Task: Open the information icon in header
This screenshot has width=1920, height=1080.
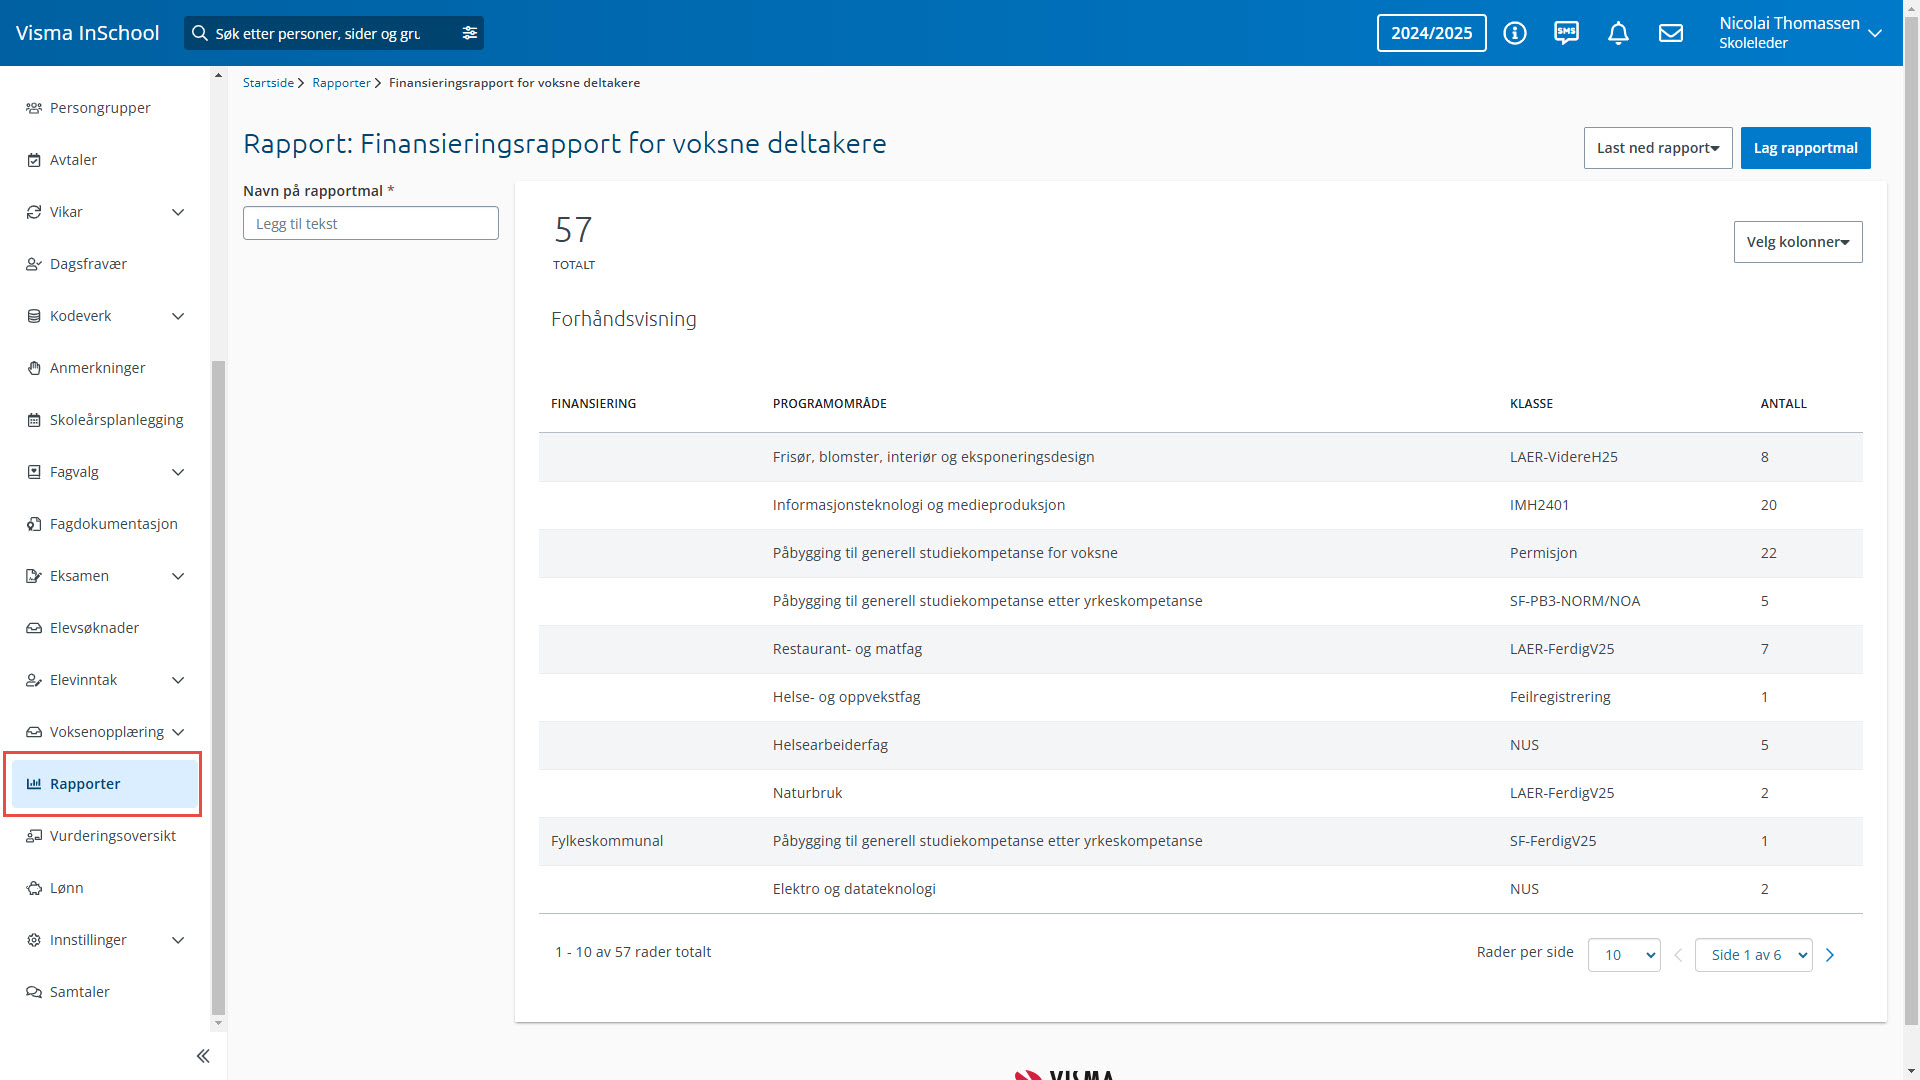Action: (x=1515, y=33)
